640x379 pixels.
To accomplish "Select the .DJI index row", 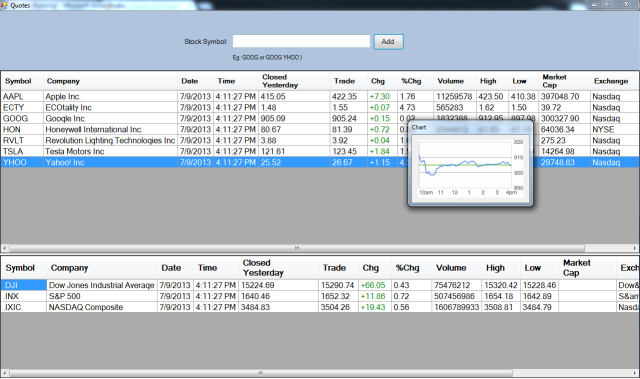I will [x=320, y=285].
